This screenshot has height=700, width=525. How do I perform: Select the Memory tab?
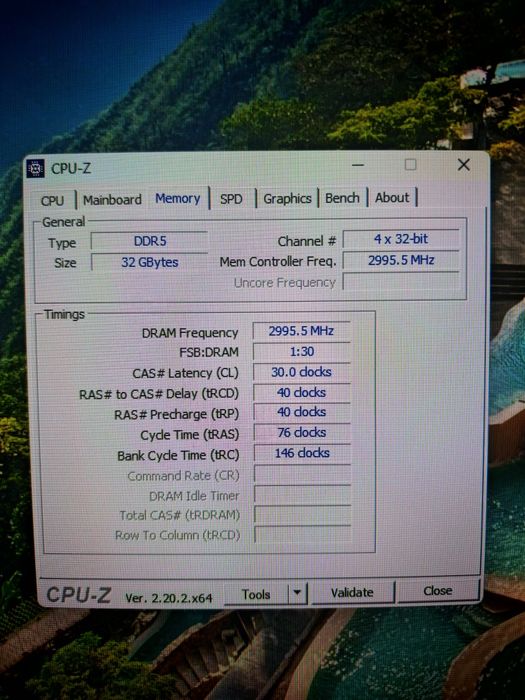(x=178, y=198)
